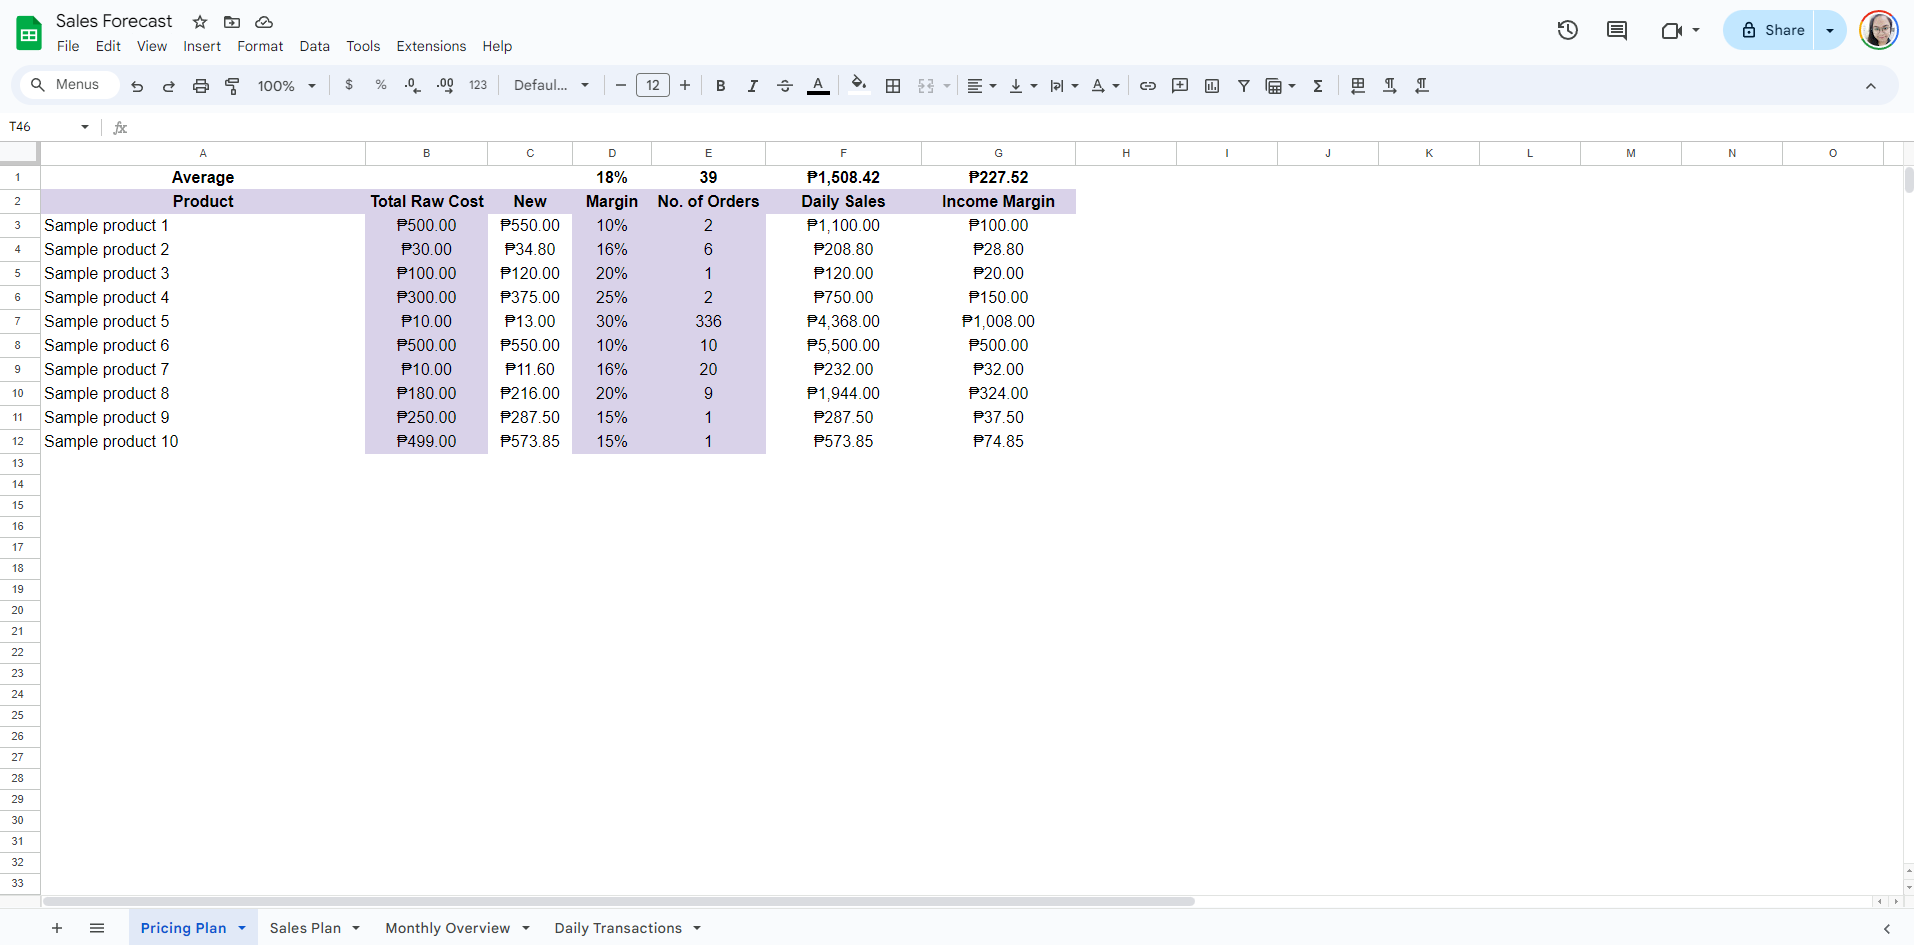Open the text rotation dropdown

tap(1105, 86)
